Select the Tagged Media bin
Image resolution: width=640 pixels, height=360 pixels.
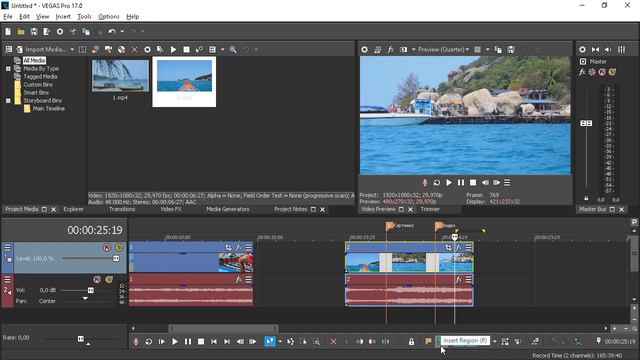[40, 76]
